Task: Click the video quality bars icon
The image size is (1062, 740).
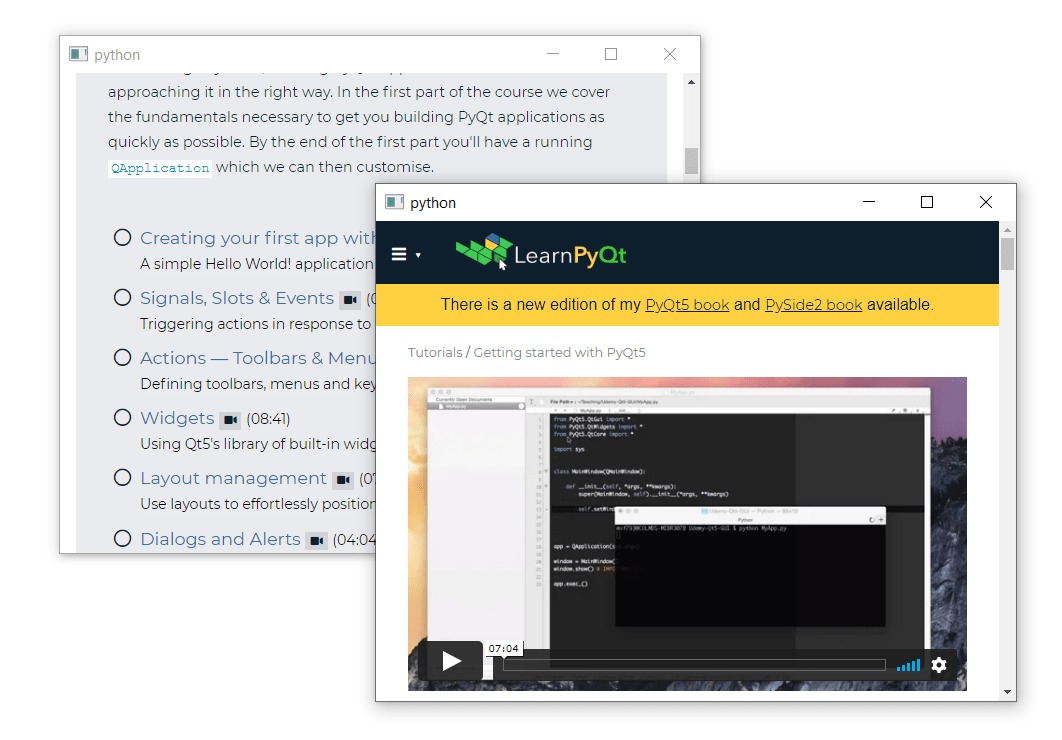Action: 908,665
